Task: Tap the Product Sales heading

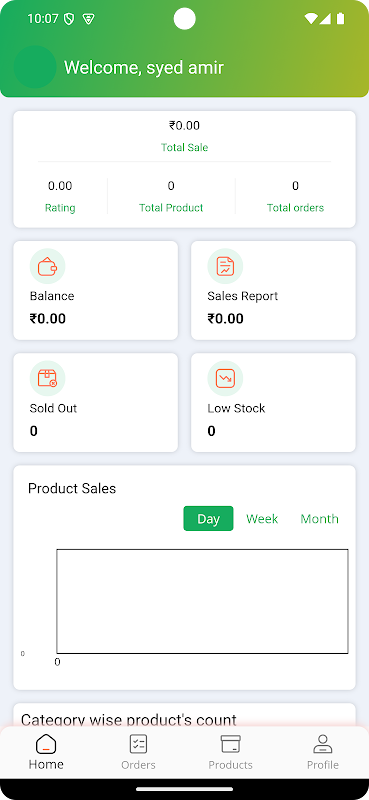Action: pos(72,488)
